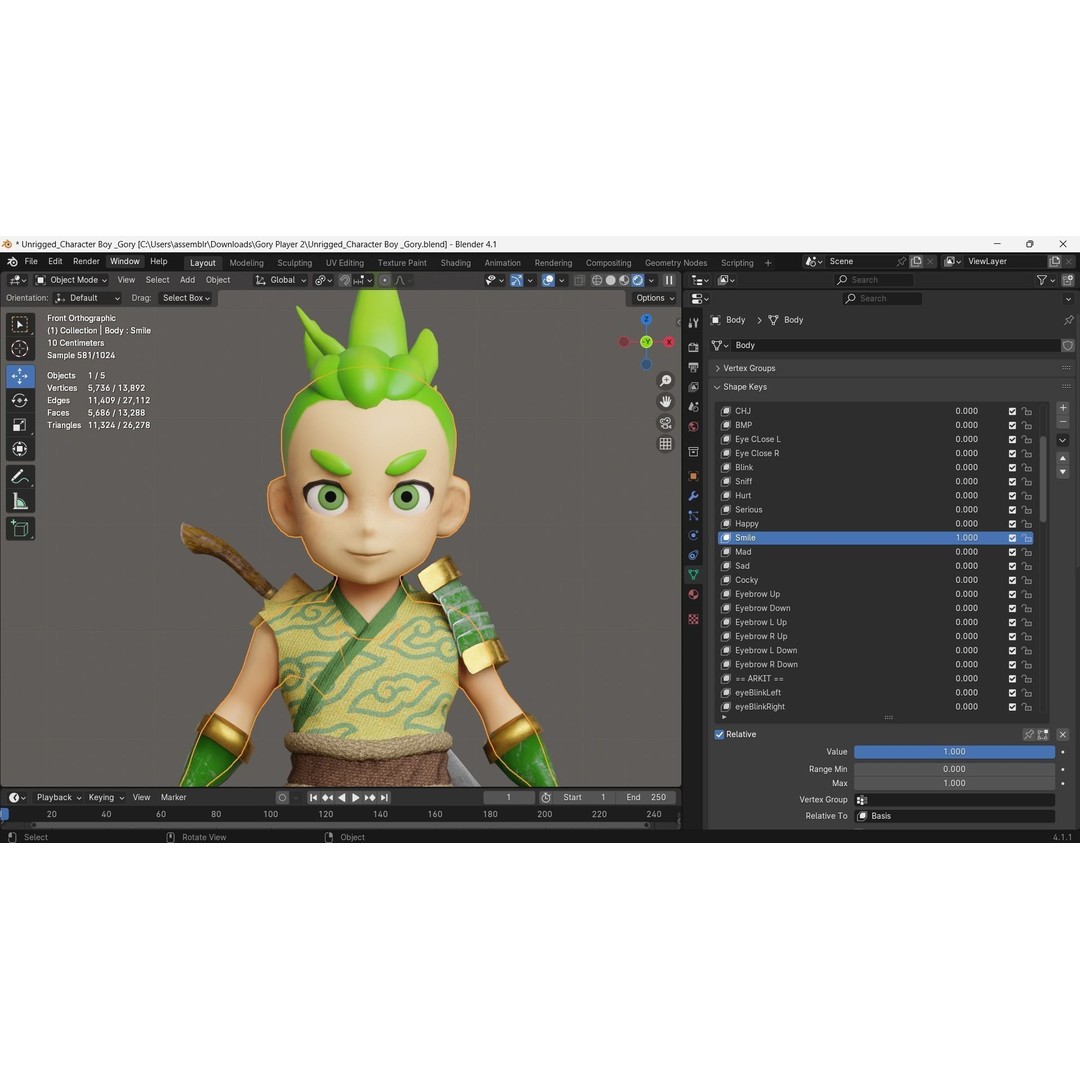This screenshot has height=1080, width=1080.
Task: Click the Range Min field
Action: (954, 769)
